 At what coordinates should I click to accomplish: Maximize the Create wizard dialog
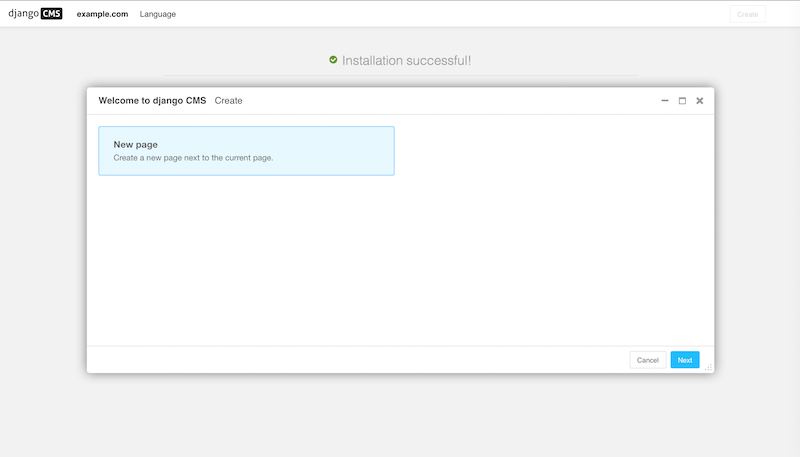[x=682, y=101]
